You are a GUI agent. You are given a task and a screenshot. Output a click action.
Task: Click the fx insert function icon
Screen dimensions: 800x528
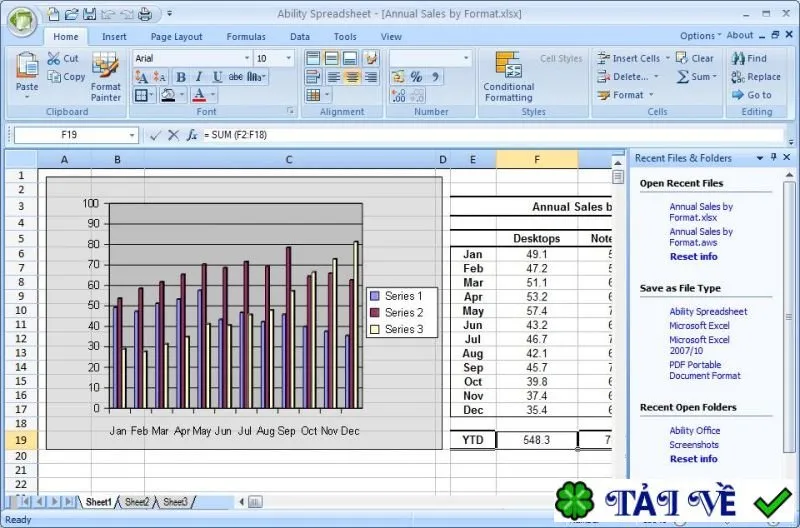[191, 135]
